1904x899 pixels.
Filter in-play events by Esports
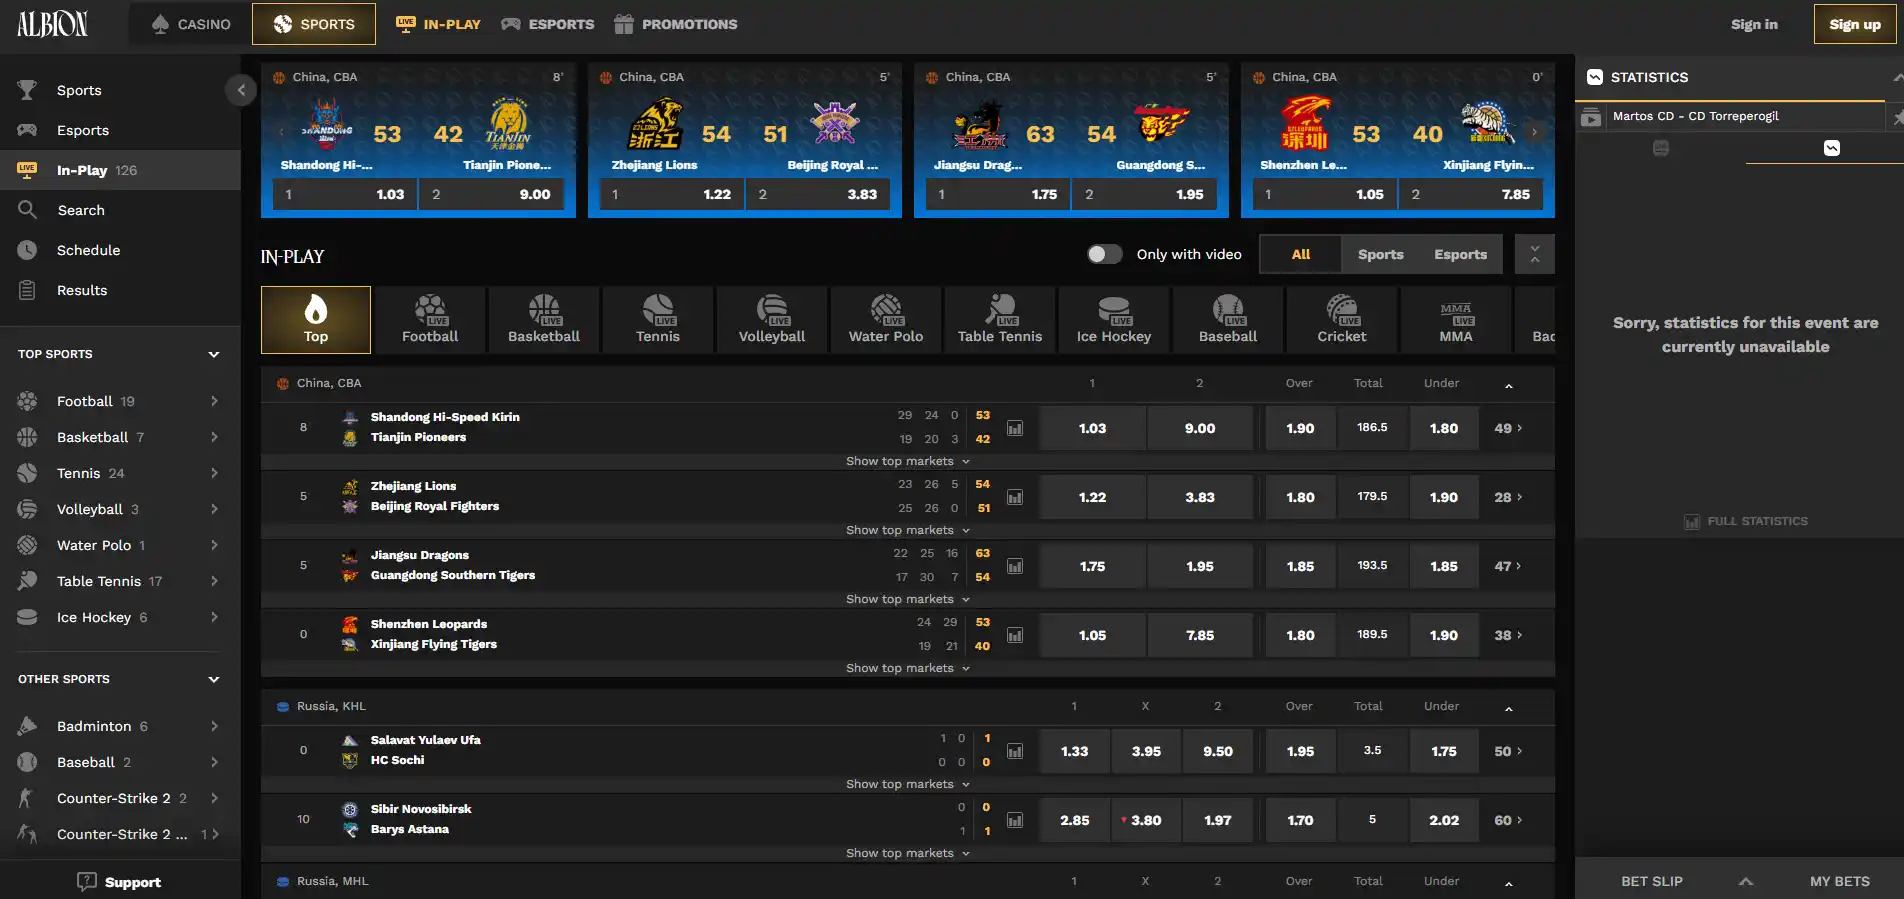pos(1460,254)
